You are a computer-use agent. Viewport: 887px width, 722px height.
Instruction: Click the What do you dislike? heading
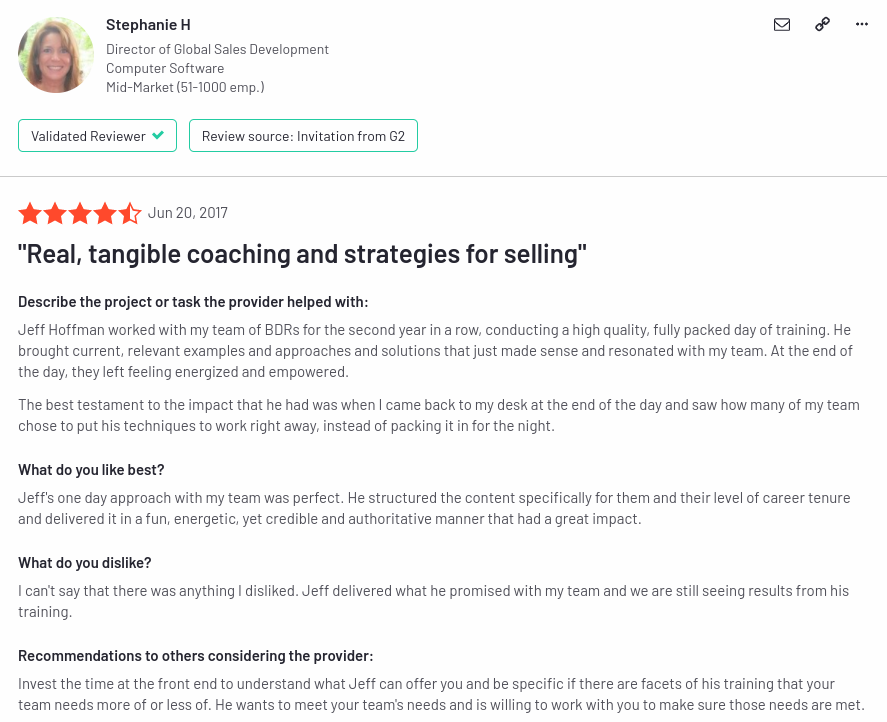pos(85,563)
